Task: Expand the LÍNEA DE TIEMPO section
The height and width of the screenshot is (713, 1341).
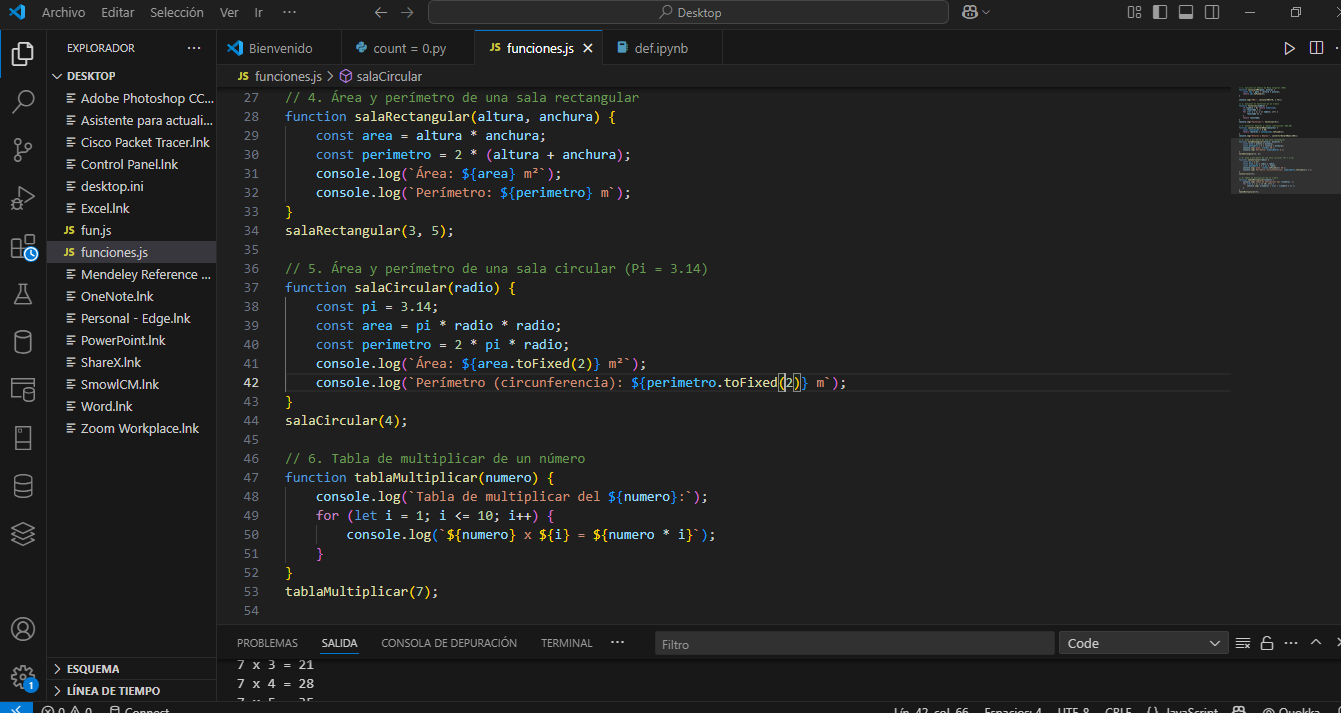Action: [132, 691]
